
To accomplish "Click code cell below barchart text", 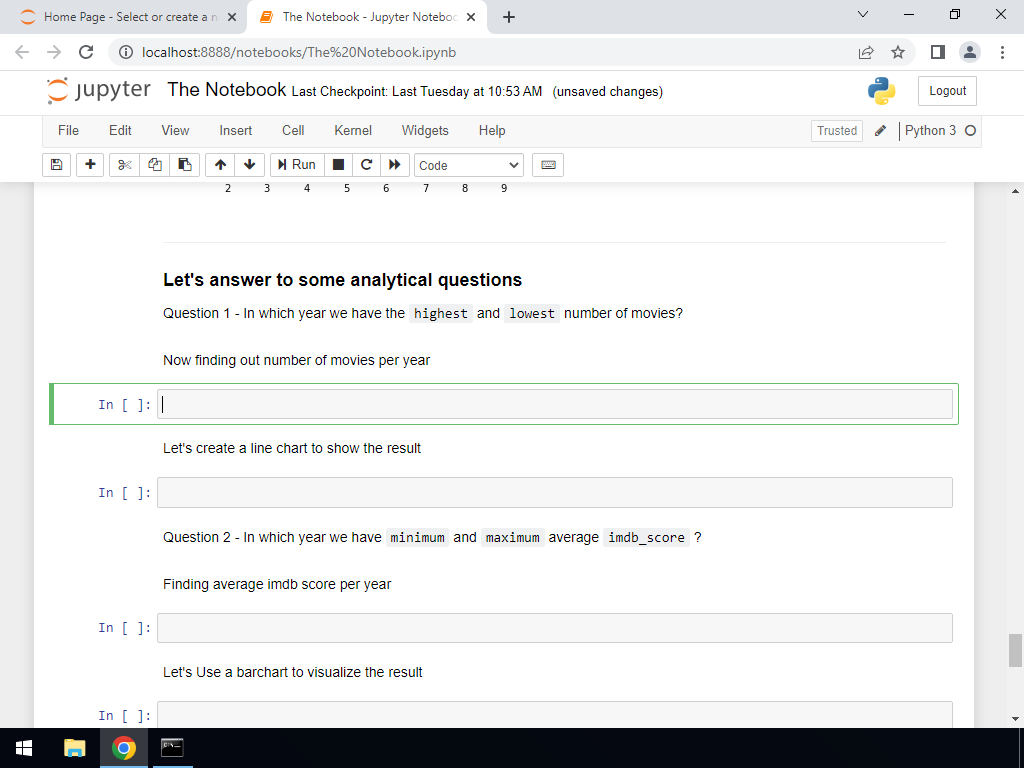I will point(554,714).
